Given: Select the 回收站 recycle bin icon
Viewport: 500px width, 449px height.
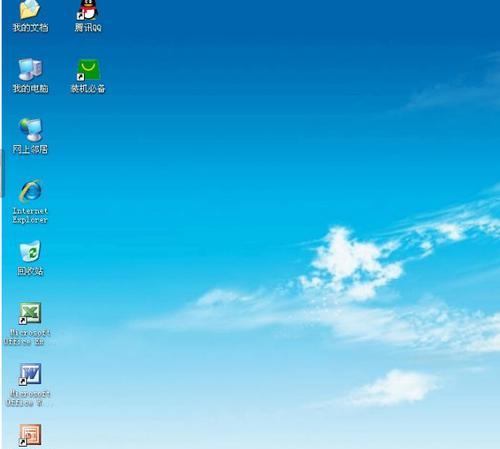Looking at the screenshot, I should pos(30,251).
